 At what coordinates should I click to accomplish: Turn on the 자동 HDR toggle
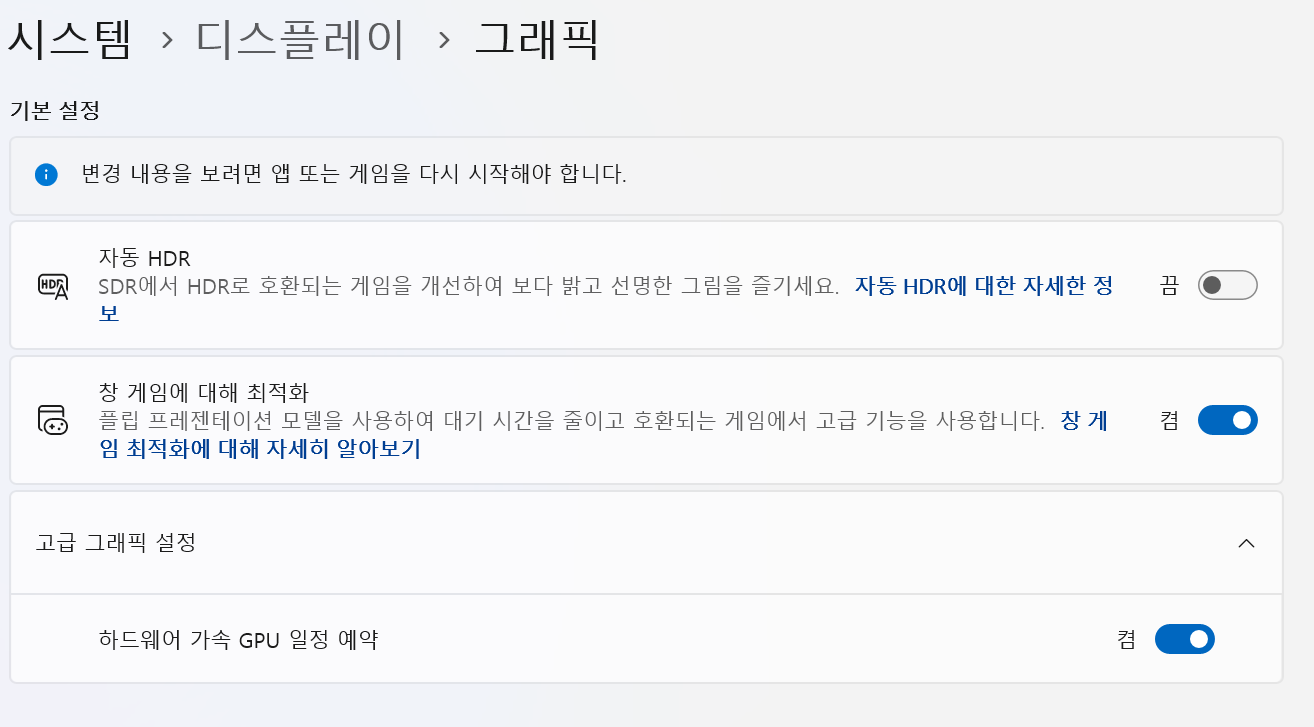[x=1227, y=285]
